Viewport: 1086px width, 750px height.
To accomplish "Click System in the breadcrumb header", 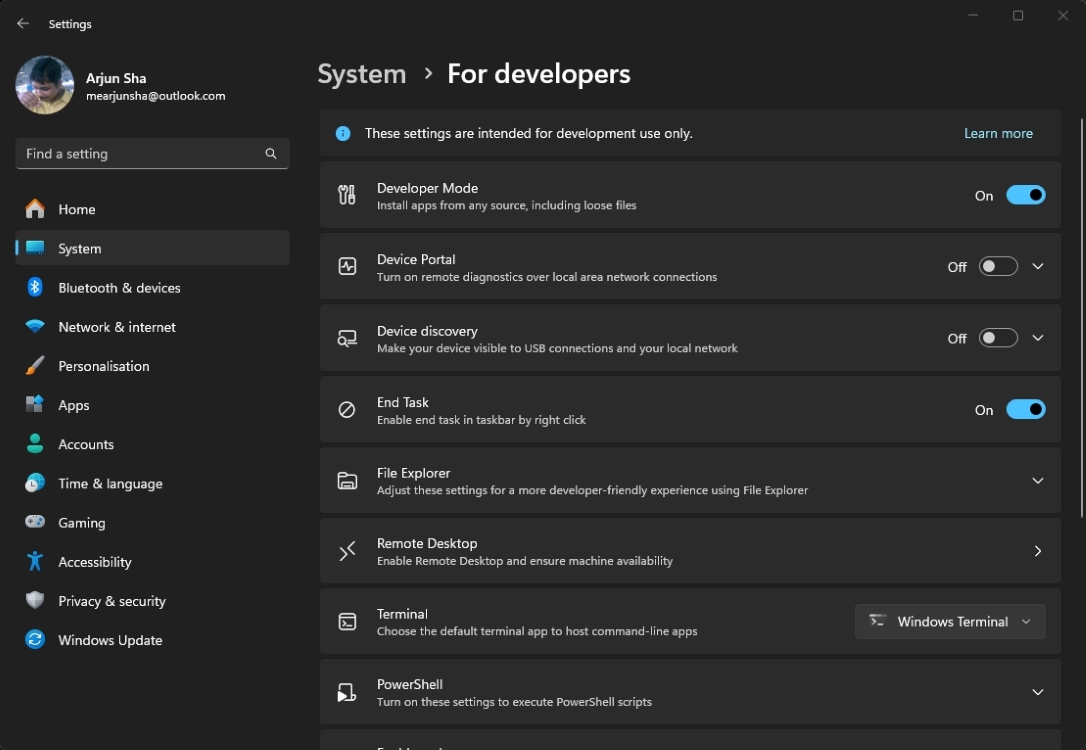I will [361, 73].
